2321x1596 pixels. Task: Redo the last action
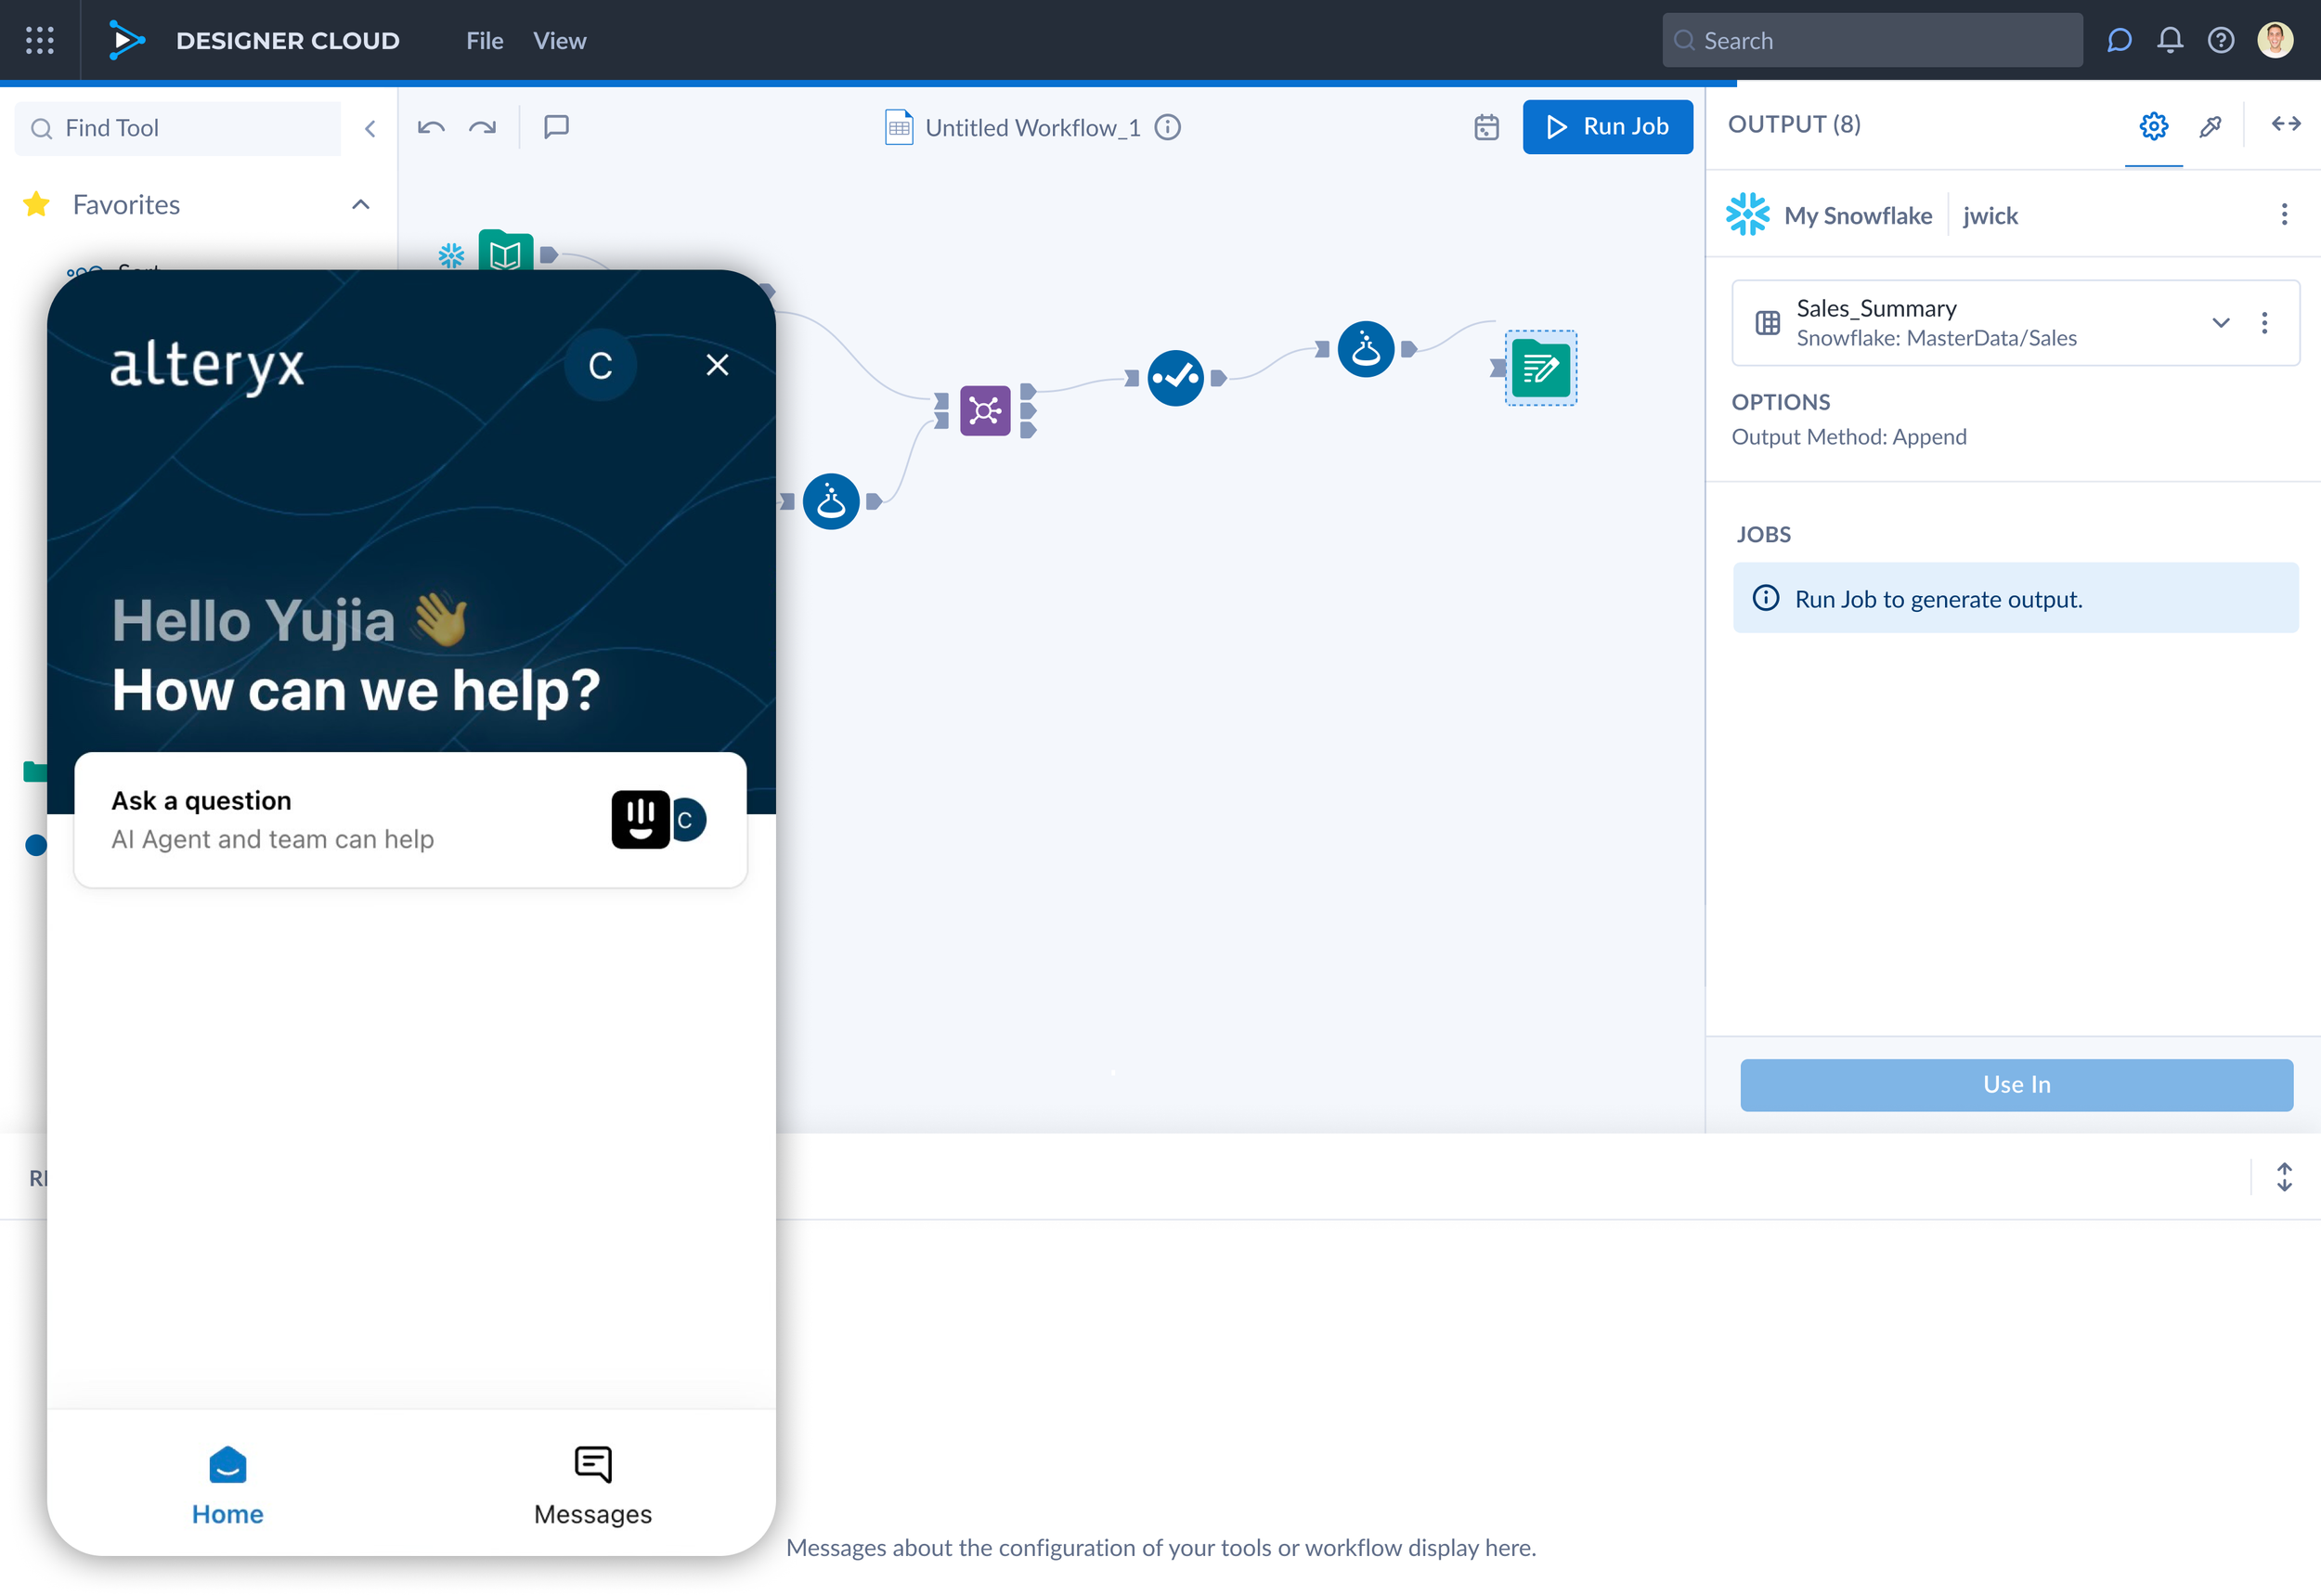[x=483, y=127]
